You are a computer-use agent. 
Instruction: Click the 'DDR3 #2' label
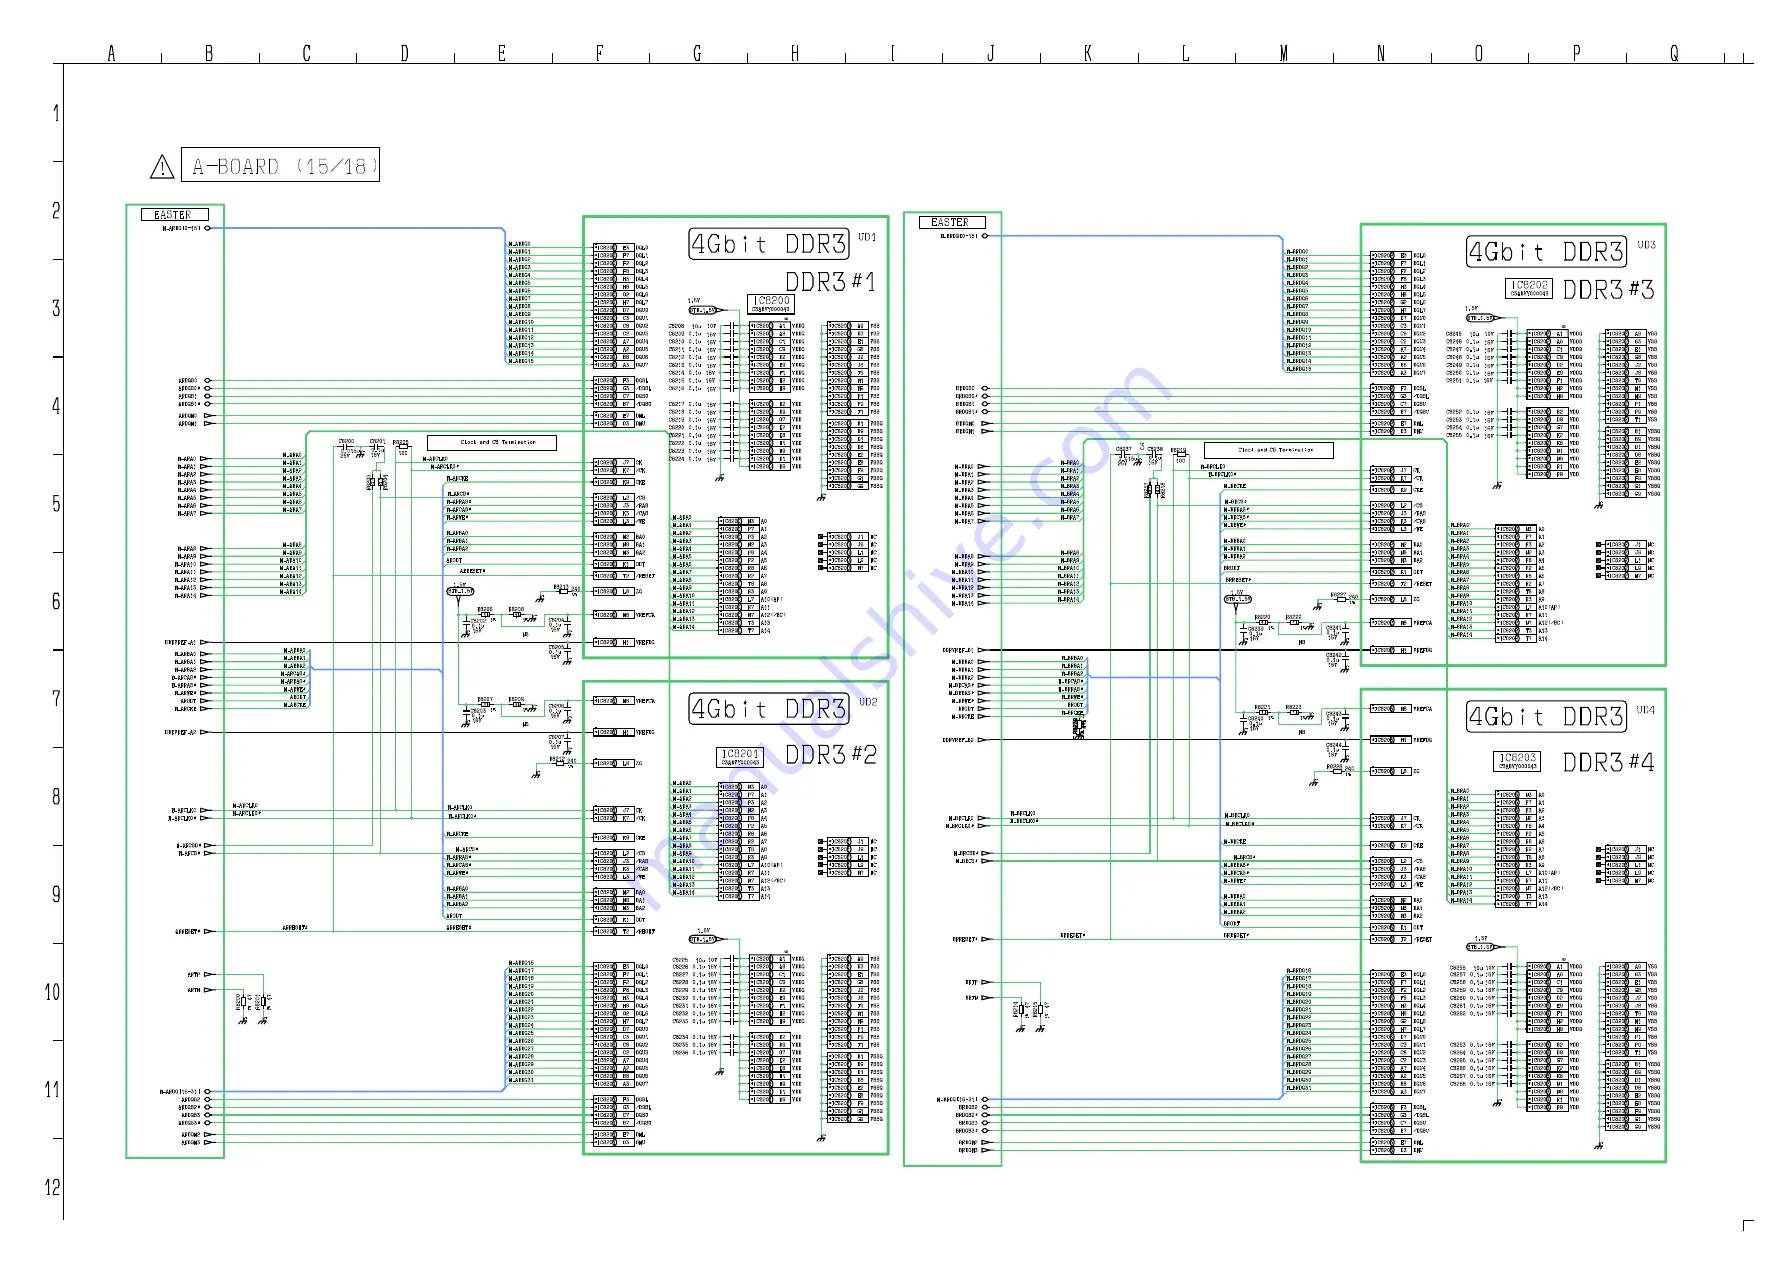(x=830, y=755)
